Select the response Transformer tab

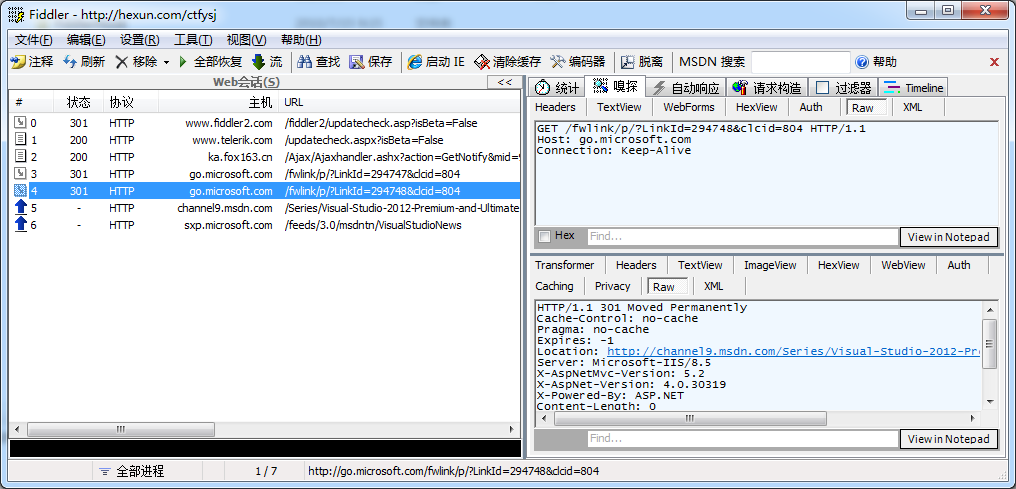point(564,265)
